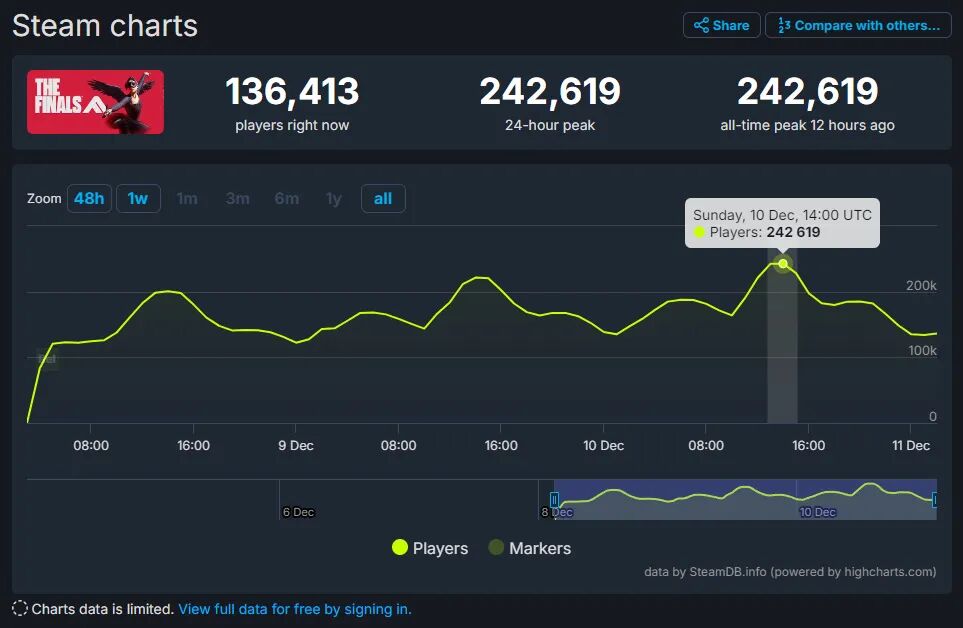Image resolution: width=963 pixels, height=628 pixels.
Task: Click the ranking icon before Compare
Action: coord(784,25)
